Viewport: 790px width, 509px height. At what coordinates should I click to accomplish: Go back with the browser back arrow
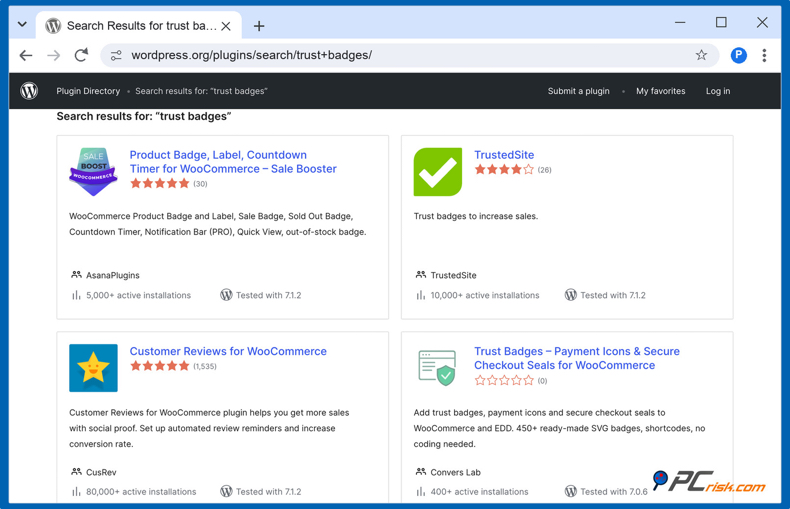[26, 55]
